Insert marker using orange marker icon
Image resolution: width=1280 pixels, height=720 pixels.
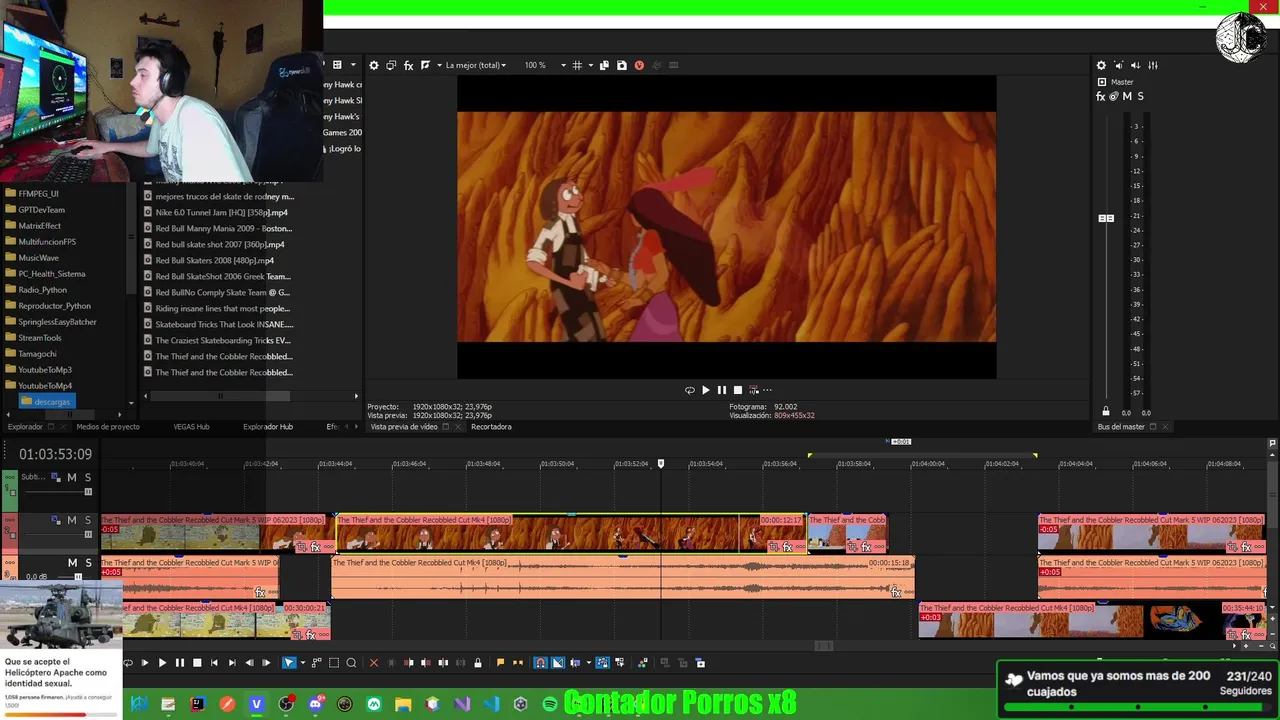tap(500, 663)
